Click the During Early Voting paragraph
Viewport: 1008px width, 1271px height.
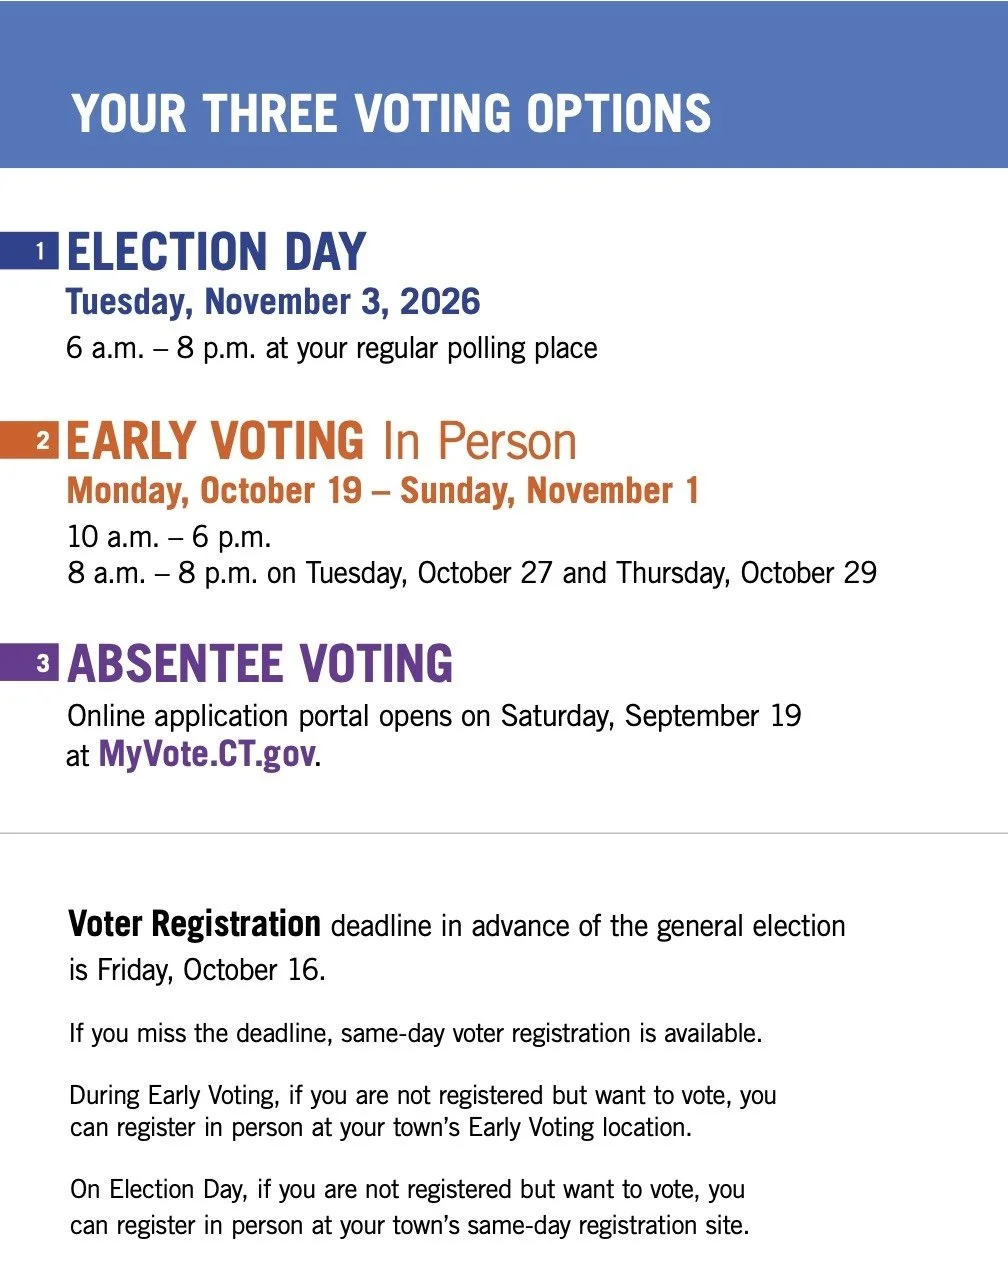pyautogui.click(x=423, y=1111)
